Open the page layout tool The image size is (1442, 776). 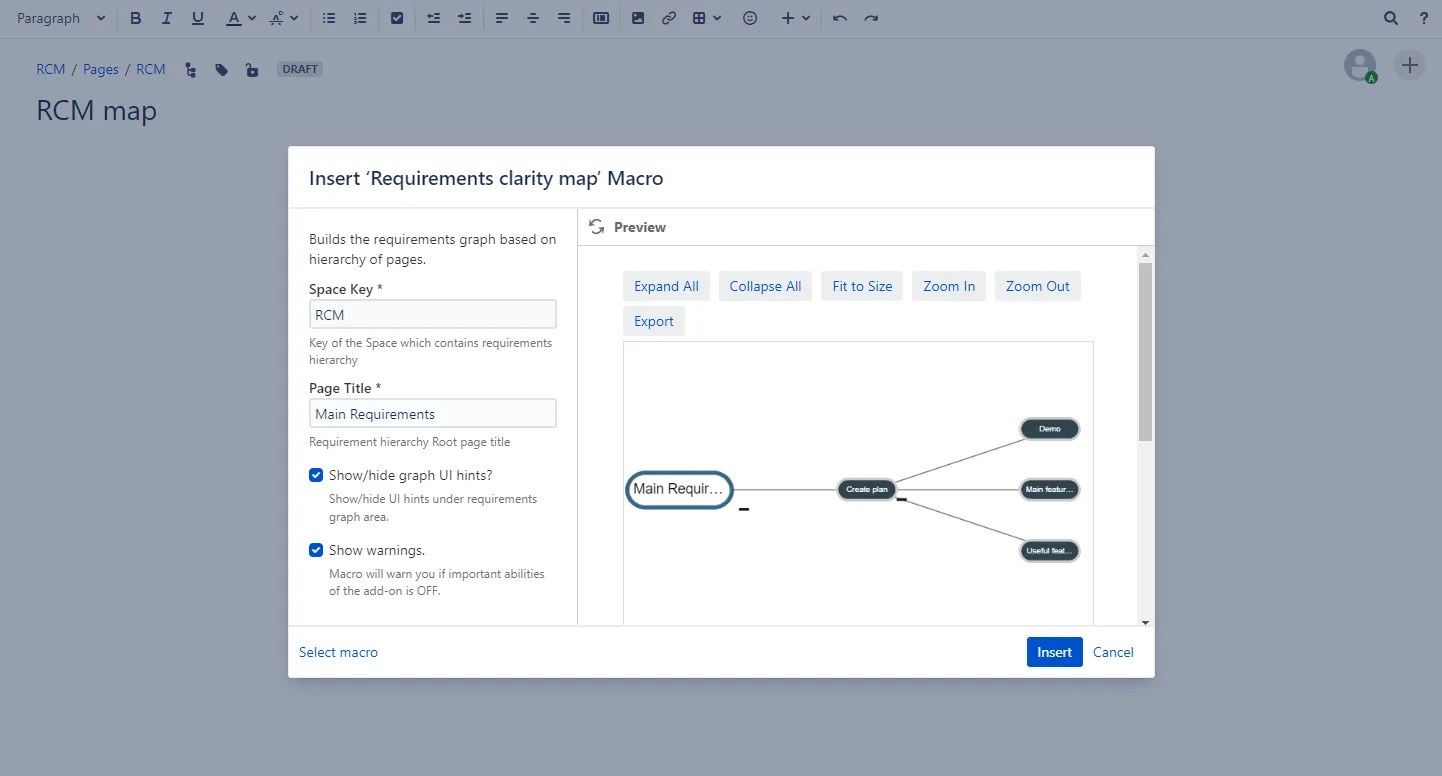tap(601, 18)
